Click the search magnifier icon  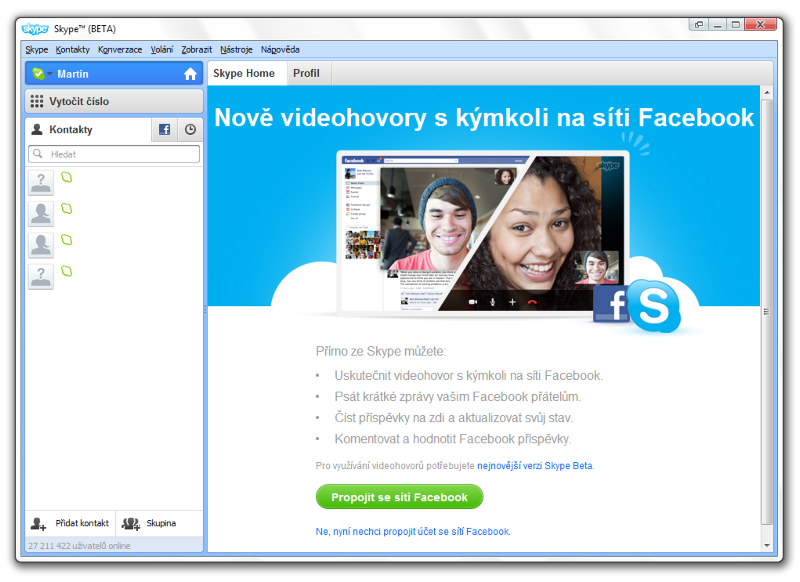[38, 154]
